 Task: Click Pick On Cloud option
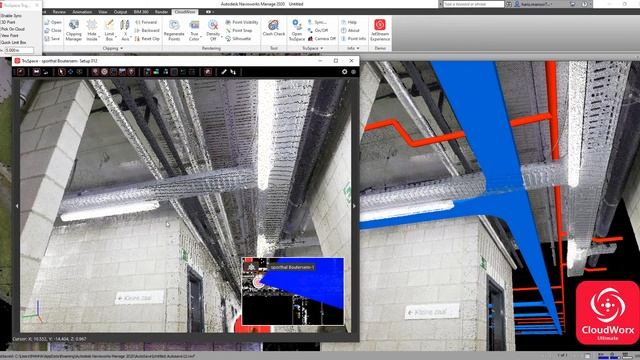(x=13, y=29)
